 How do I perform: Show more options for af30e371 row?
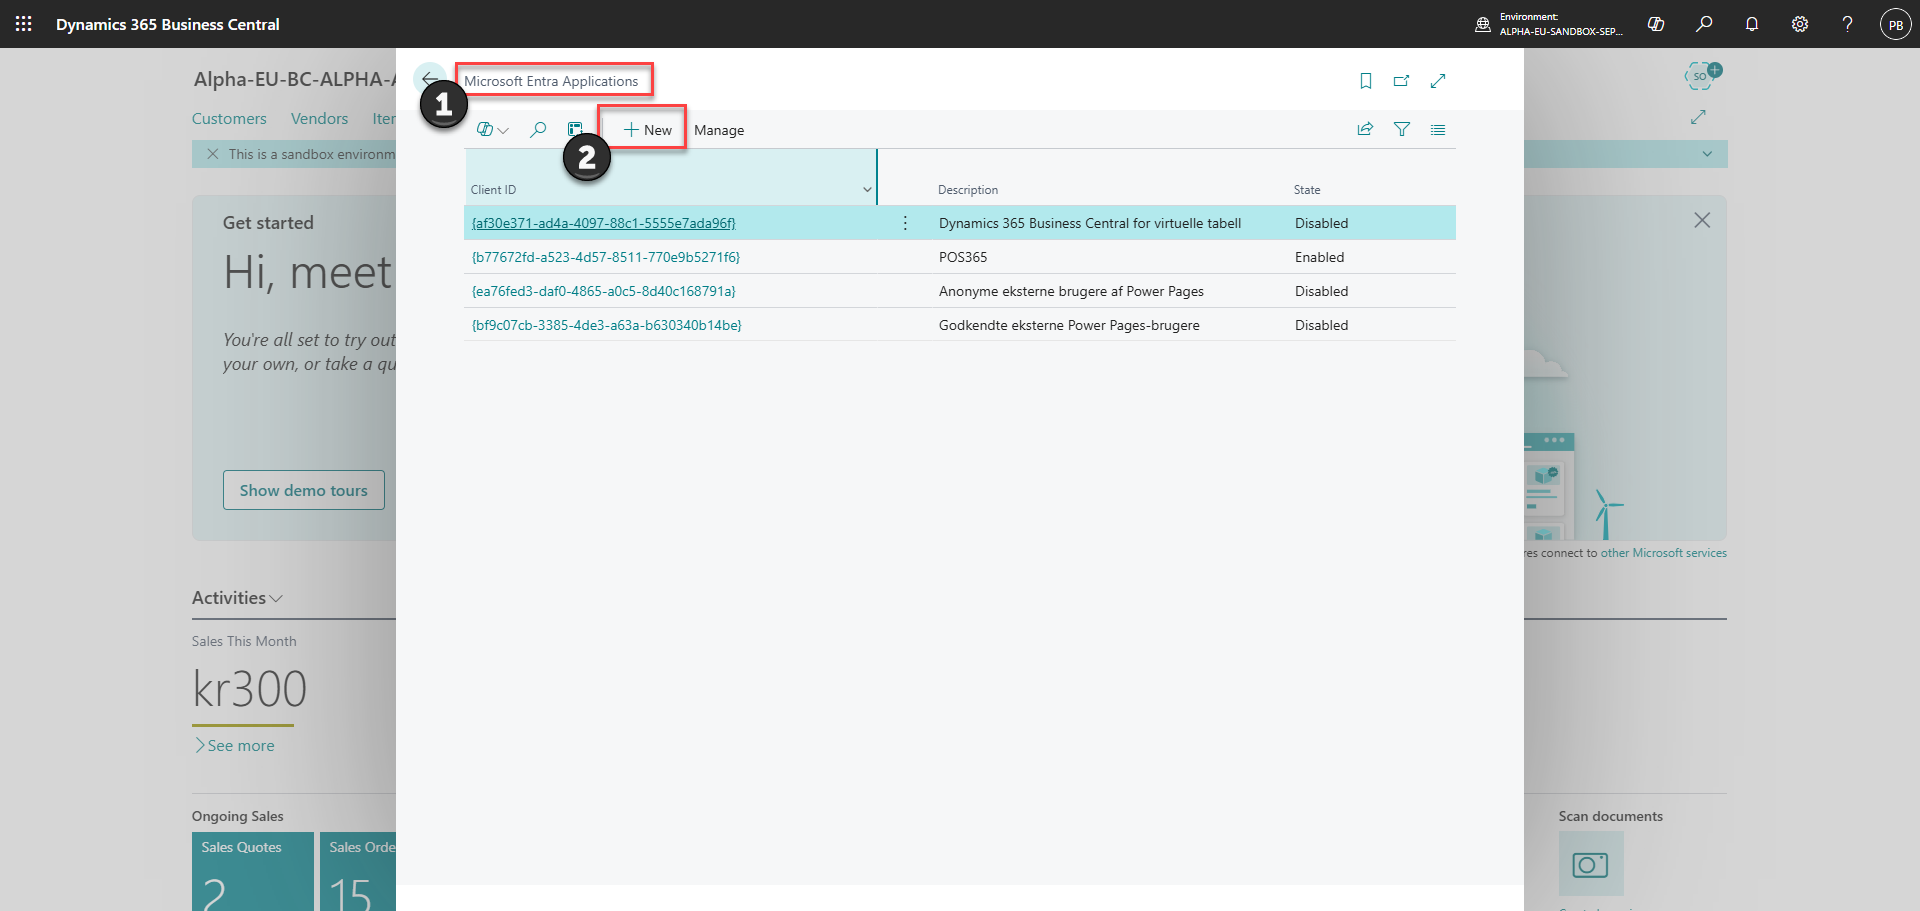tap(905, 223)
